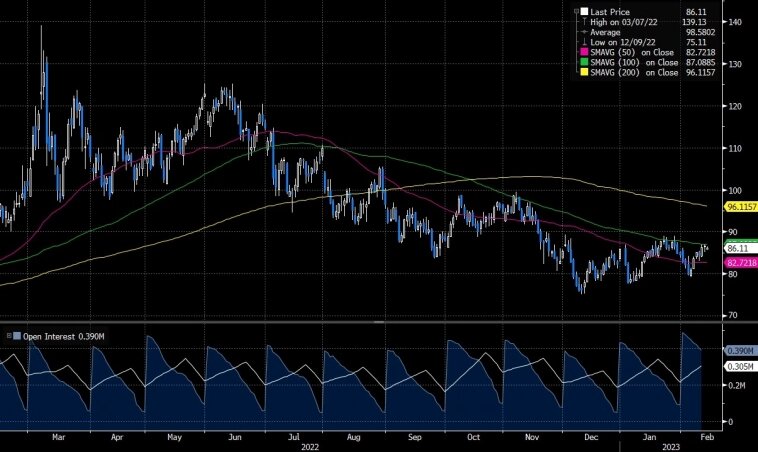This screenshot has height=452, width=758.
Task: Select 'SMAVG (100) on Close' legend entry
Action: click(634, 62)
